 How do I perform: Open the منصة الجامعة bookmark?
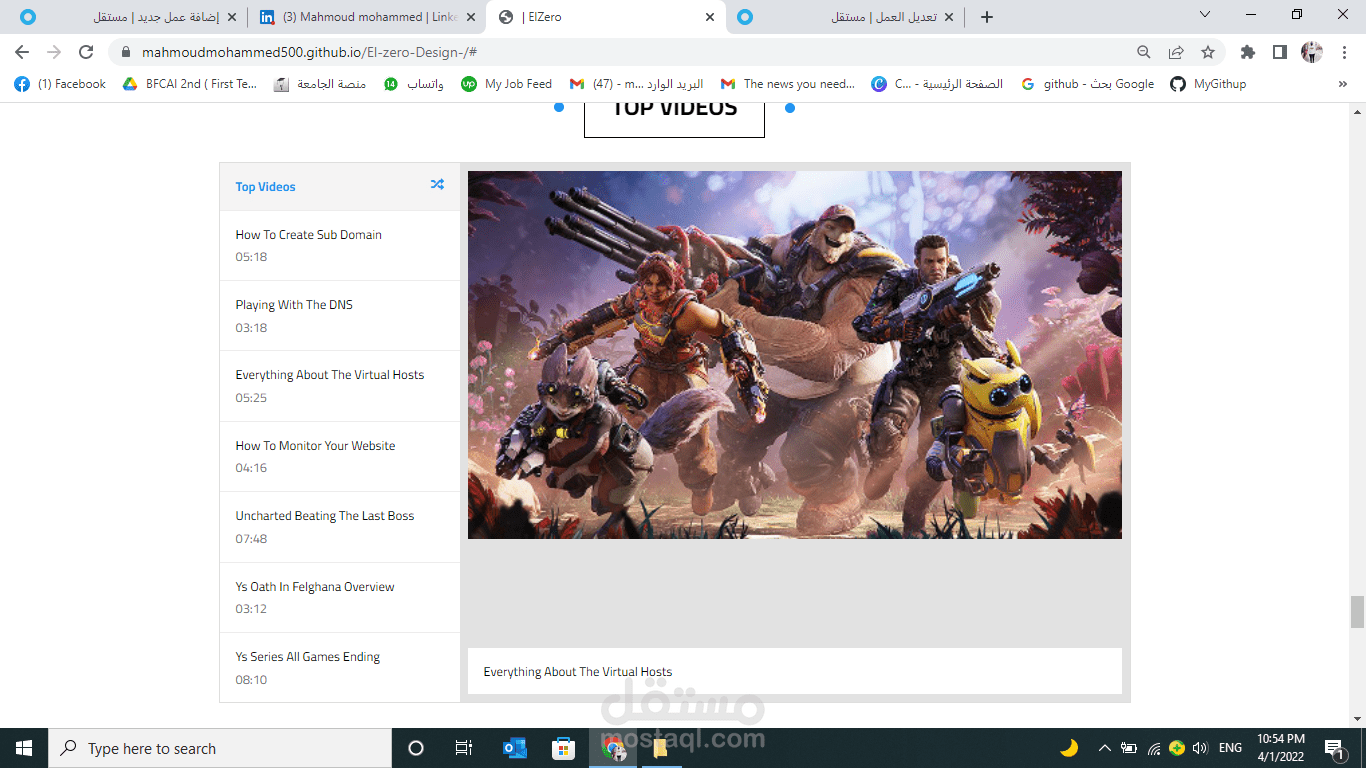tap(320, 84)
